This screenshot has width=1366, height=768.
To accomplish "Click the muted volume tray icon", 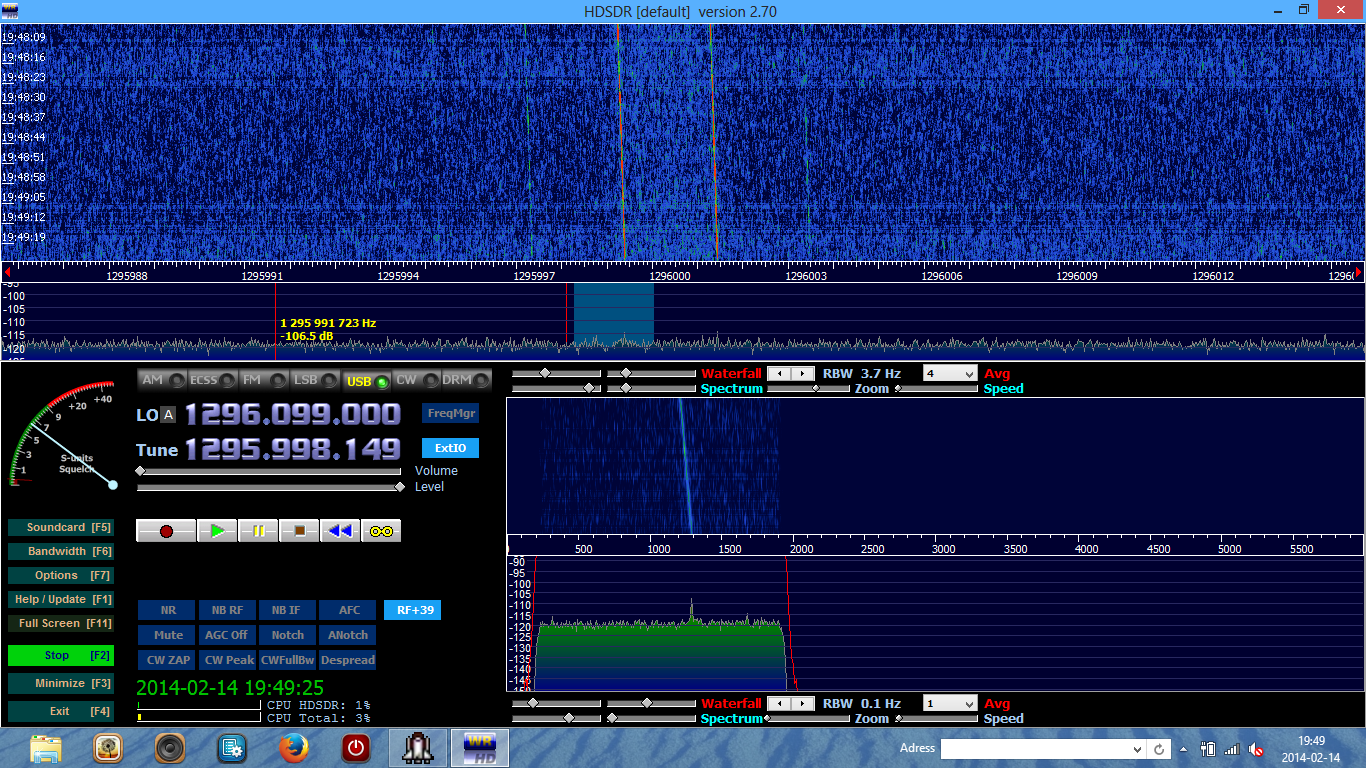I will [1256, 749].
